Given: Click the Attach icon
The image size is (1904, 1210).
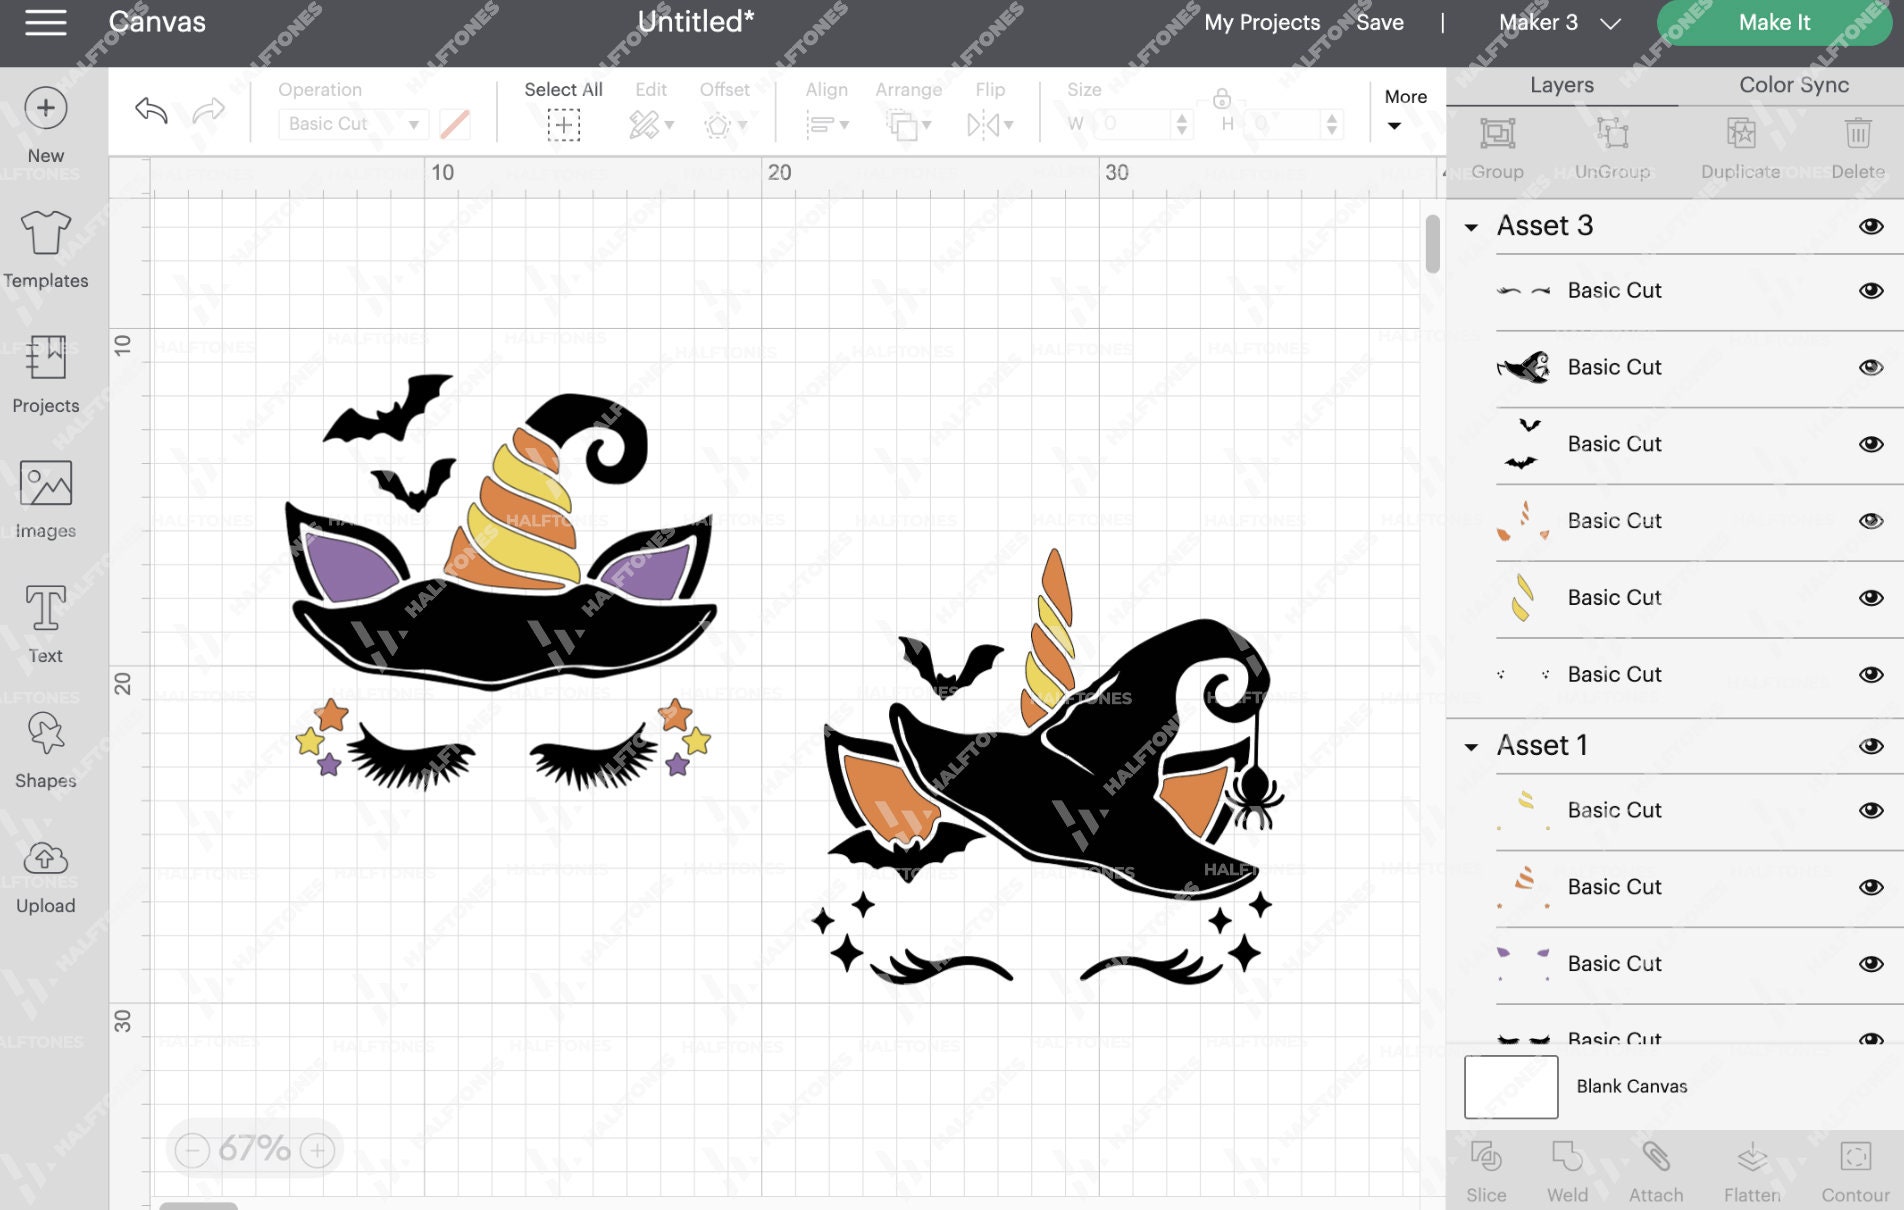Looking at the screenshot, I should click(1657, 1172).
